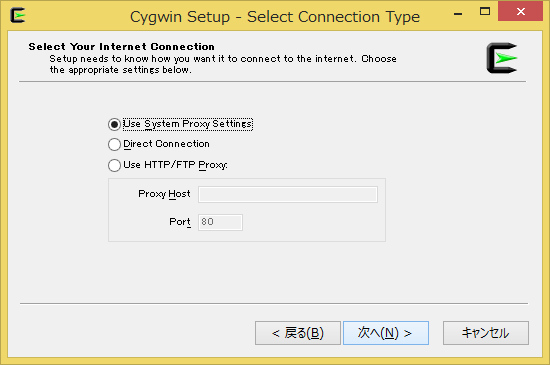Click the Port number field
This screenshot has width=550, height=365.
tap(220, 222)
